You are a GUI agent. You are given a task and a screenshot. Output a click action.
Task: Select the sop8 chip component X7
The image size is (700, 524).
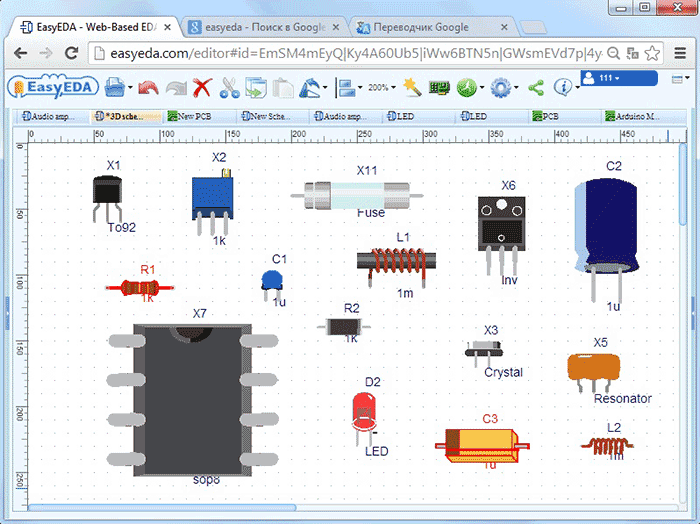(x=190, y=400)
